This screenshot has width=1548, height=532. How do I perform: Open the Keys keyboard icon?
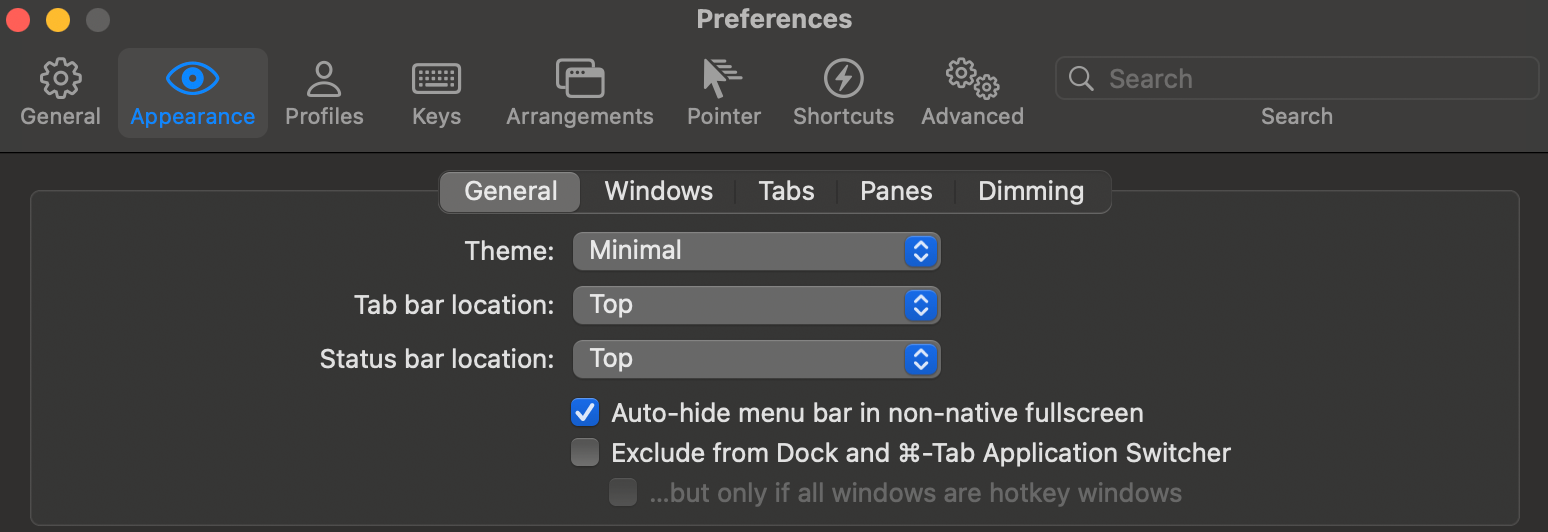click(x=436, y=79)
